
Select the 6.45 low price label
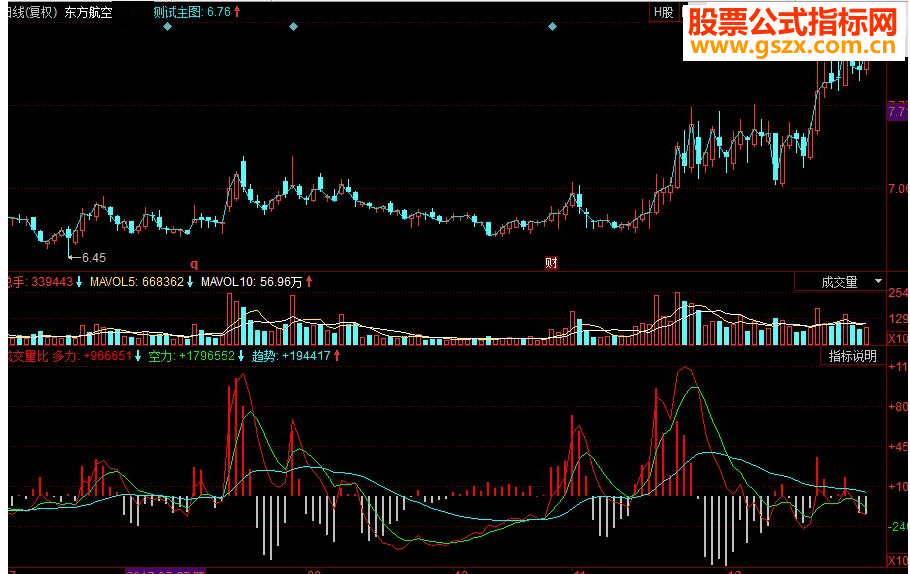tap(94, 257)
